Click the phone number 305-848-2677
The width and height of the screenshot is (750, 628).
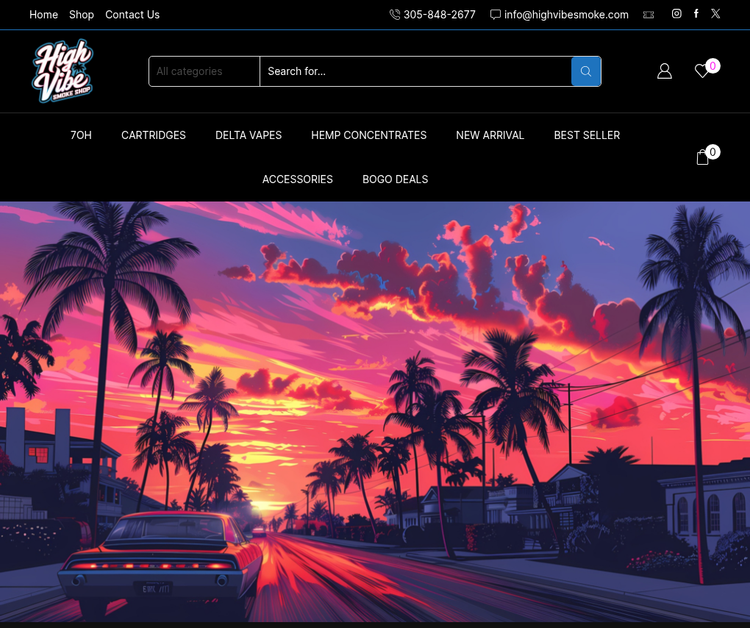pos(439,15)
